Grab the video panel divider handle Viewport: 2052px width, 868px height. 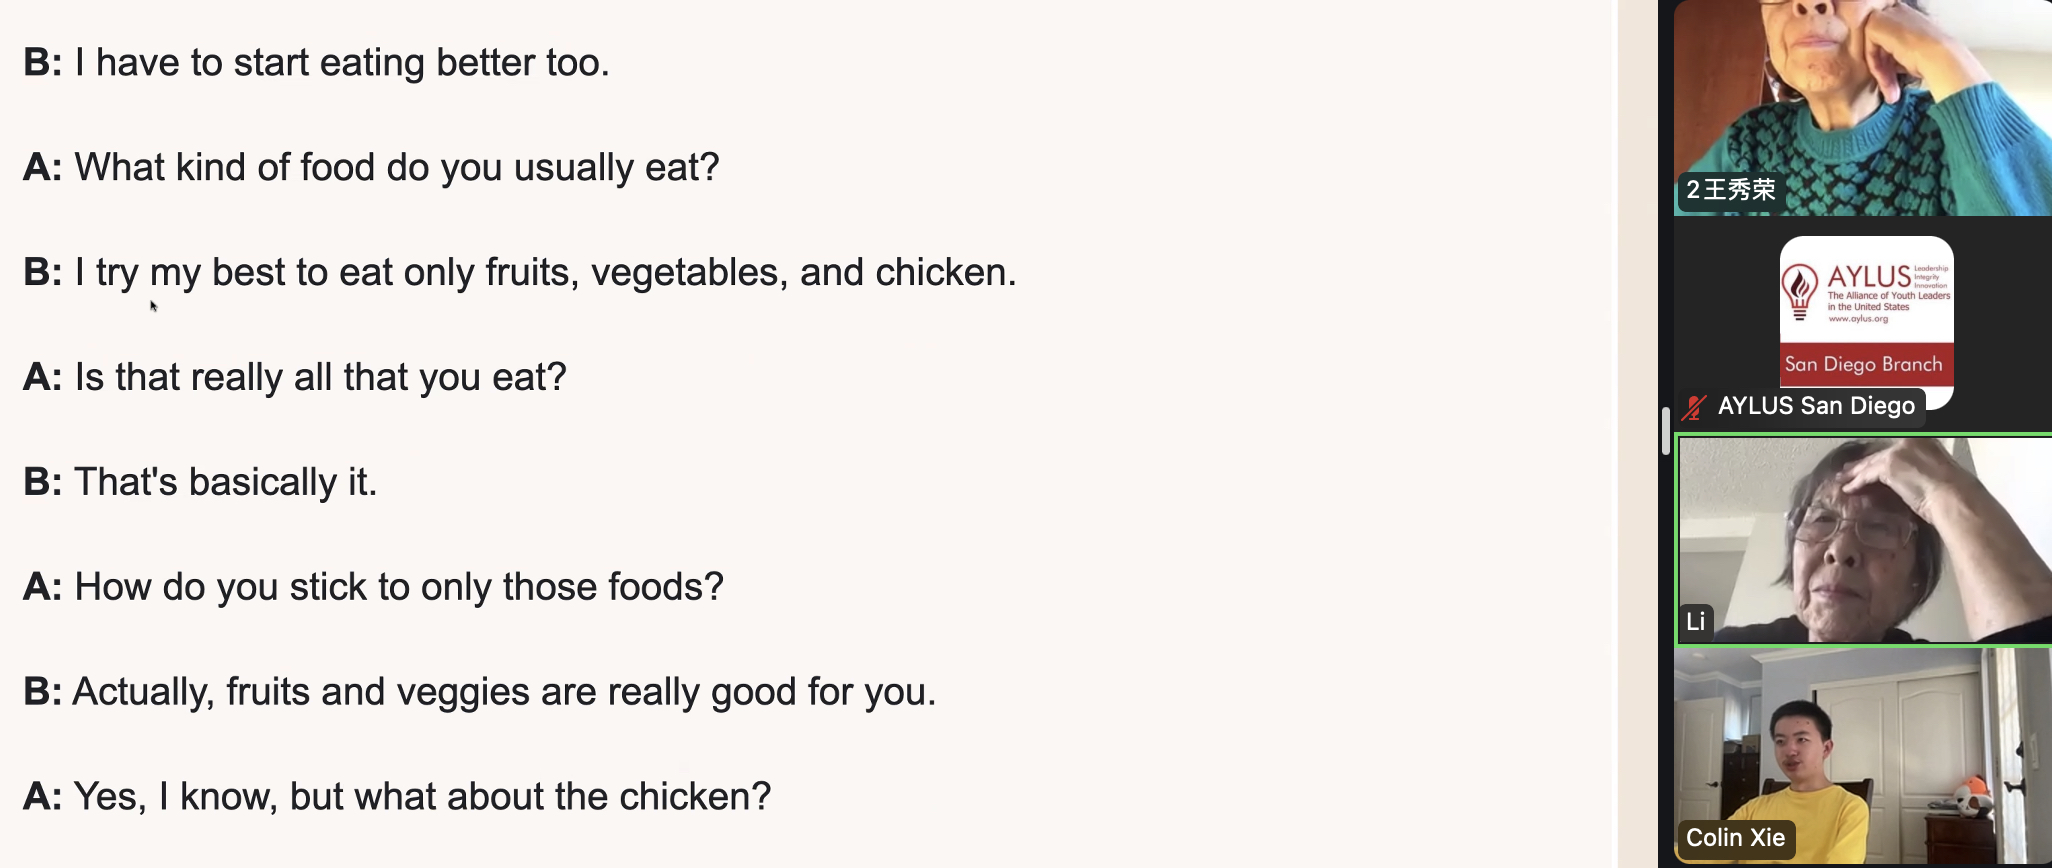(x=1665, y=431)
